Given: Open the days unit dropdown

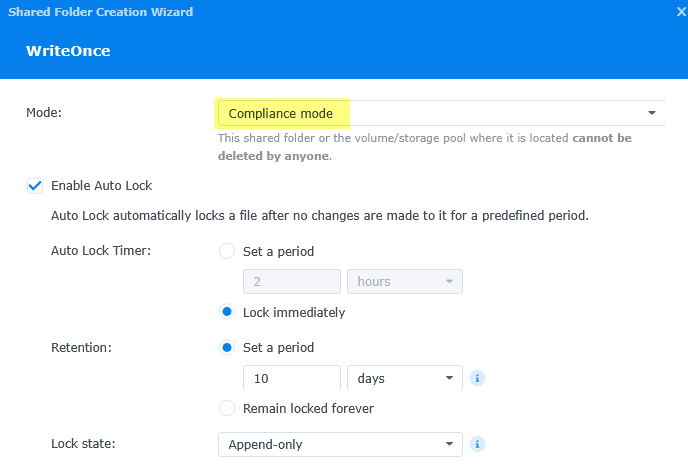Looking at the screenshot, I should [x=404, y=379].
